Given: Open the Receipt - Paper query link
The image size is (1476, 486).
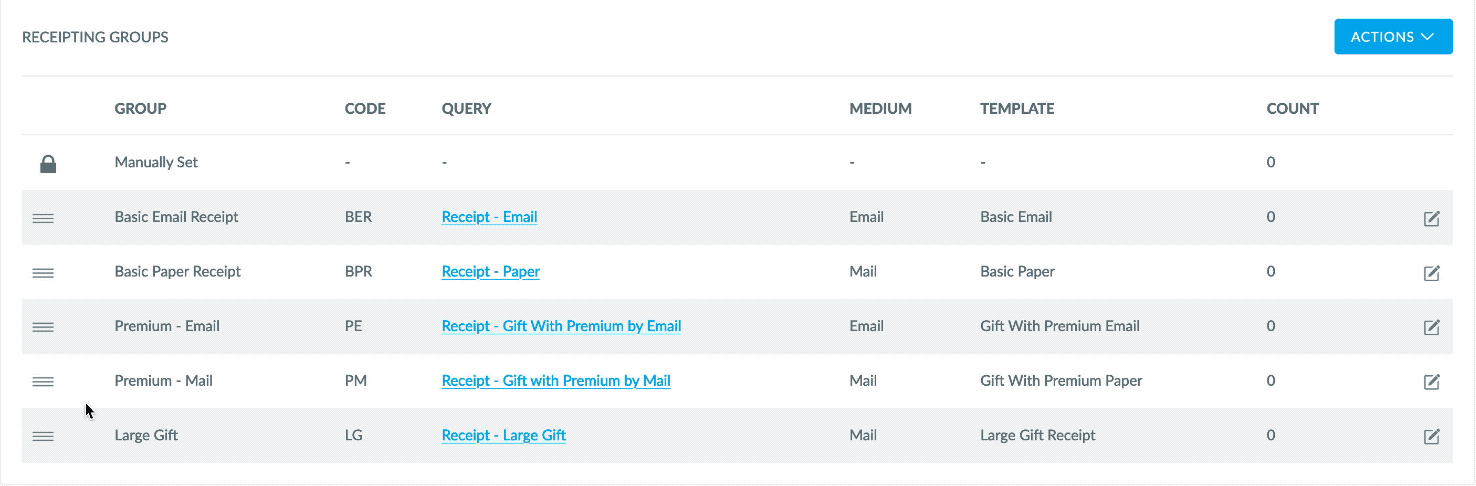Looking at the screenshot, I should tap(490, 271).
